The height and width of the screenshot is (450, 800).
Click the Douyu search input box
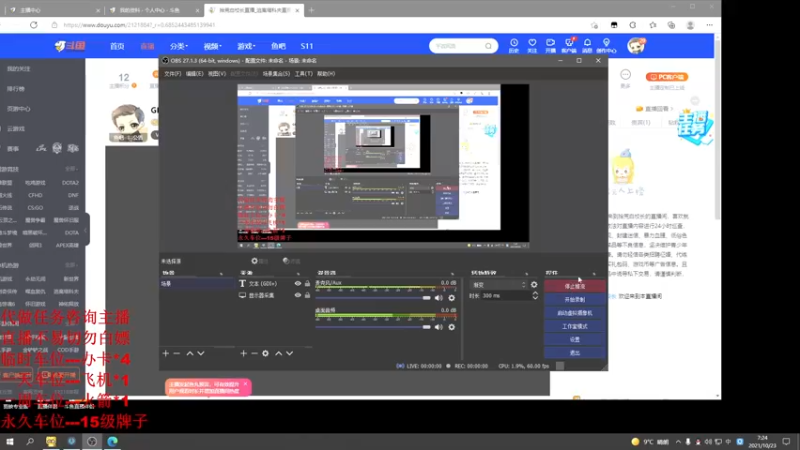click(457, 46)
